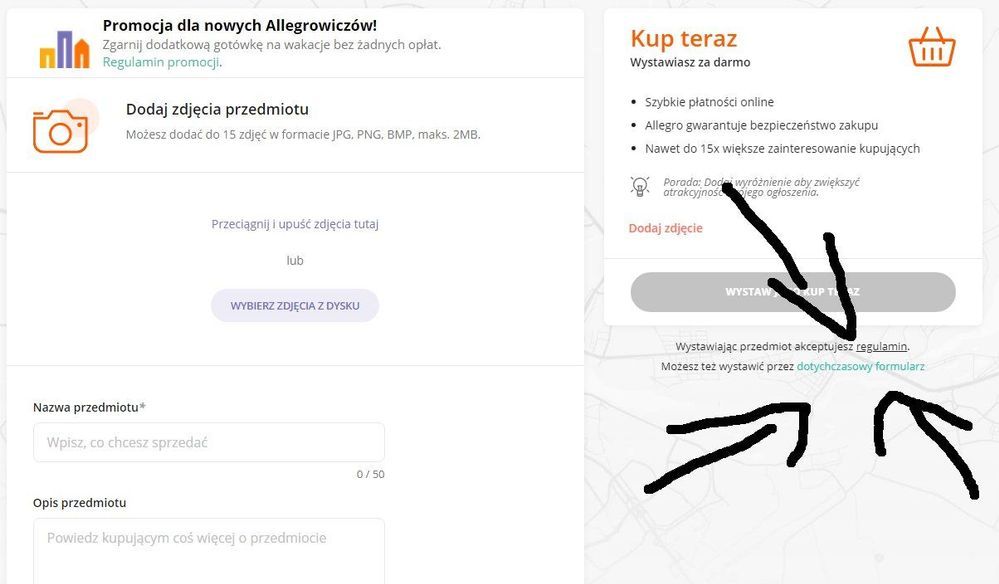Click the lightbulb tip icon
This screenshot has height=584, width=999.
640,186
